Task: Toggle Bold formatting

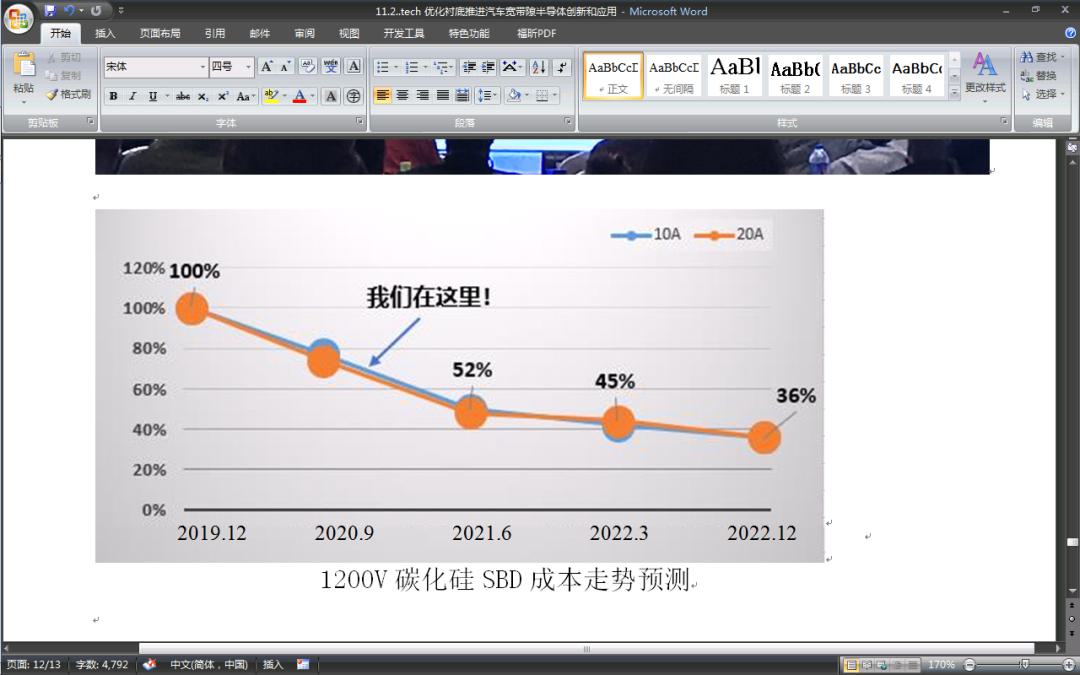Action: coord(113,96)
